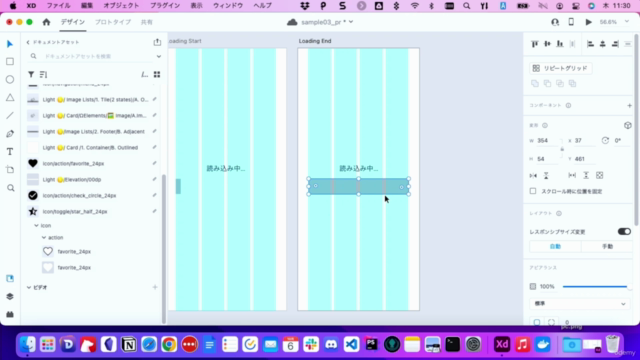The width and height of the screenshot is (640, 360).
Task: Add a video with plus button
Action: coord(155,287)
